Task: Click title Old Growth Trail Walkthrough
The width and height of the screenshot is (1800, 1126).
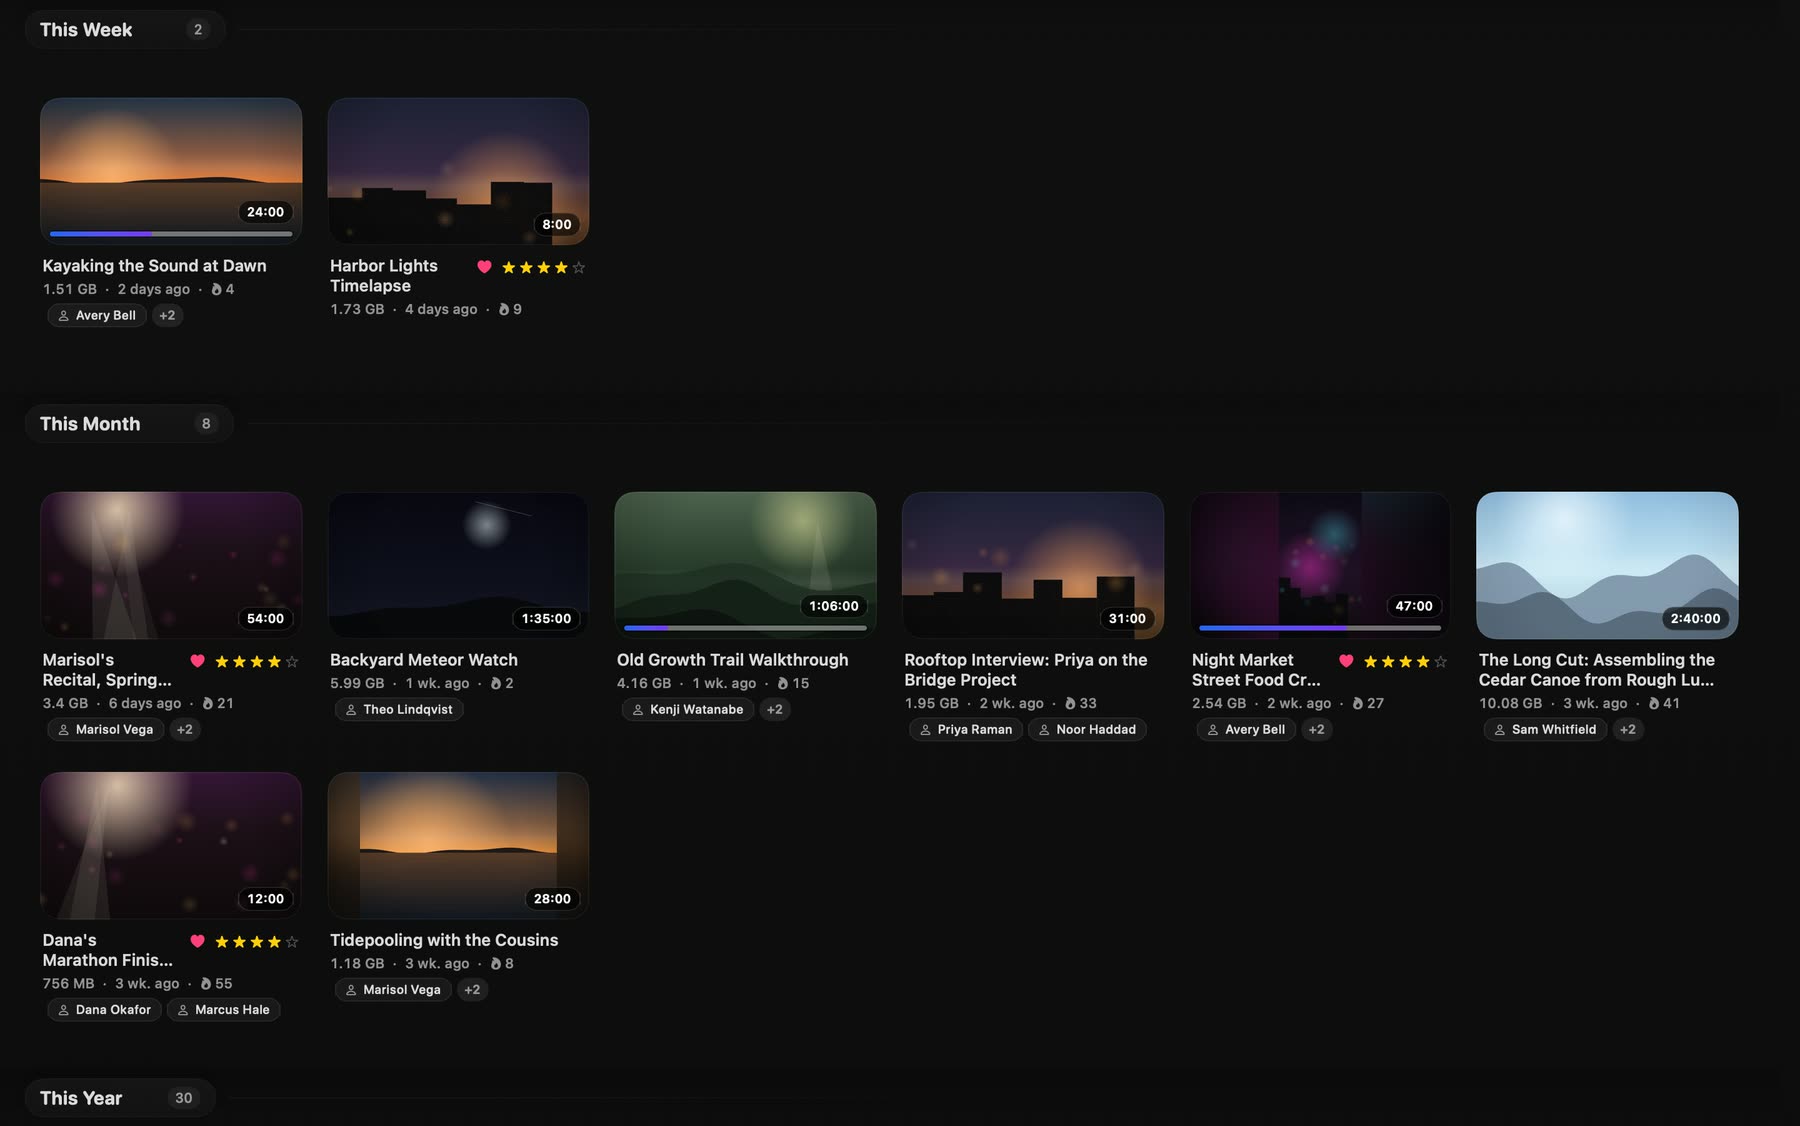Action: pyautogui.click(x=733, y=660)
